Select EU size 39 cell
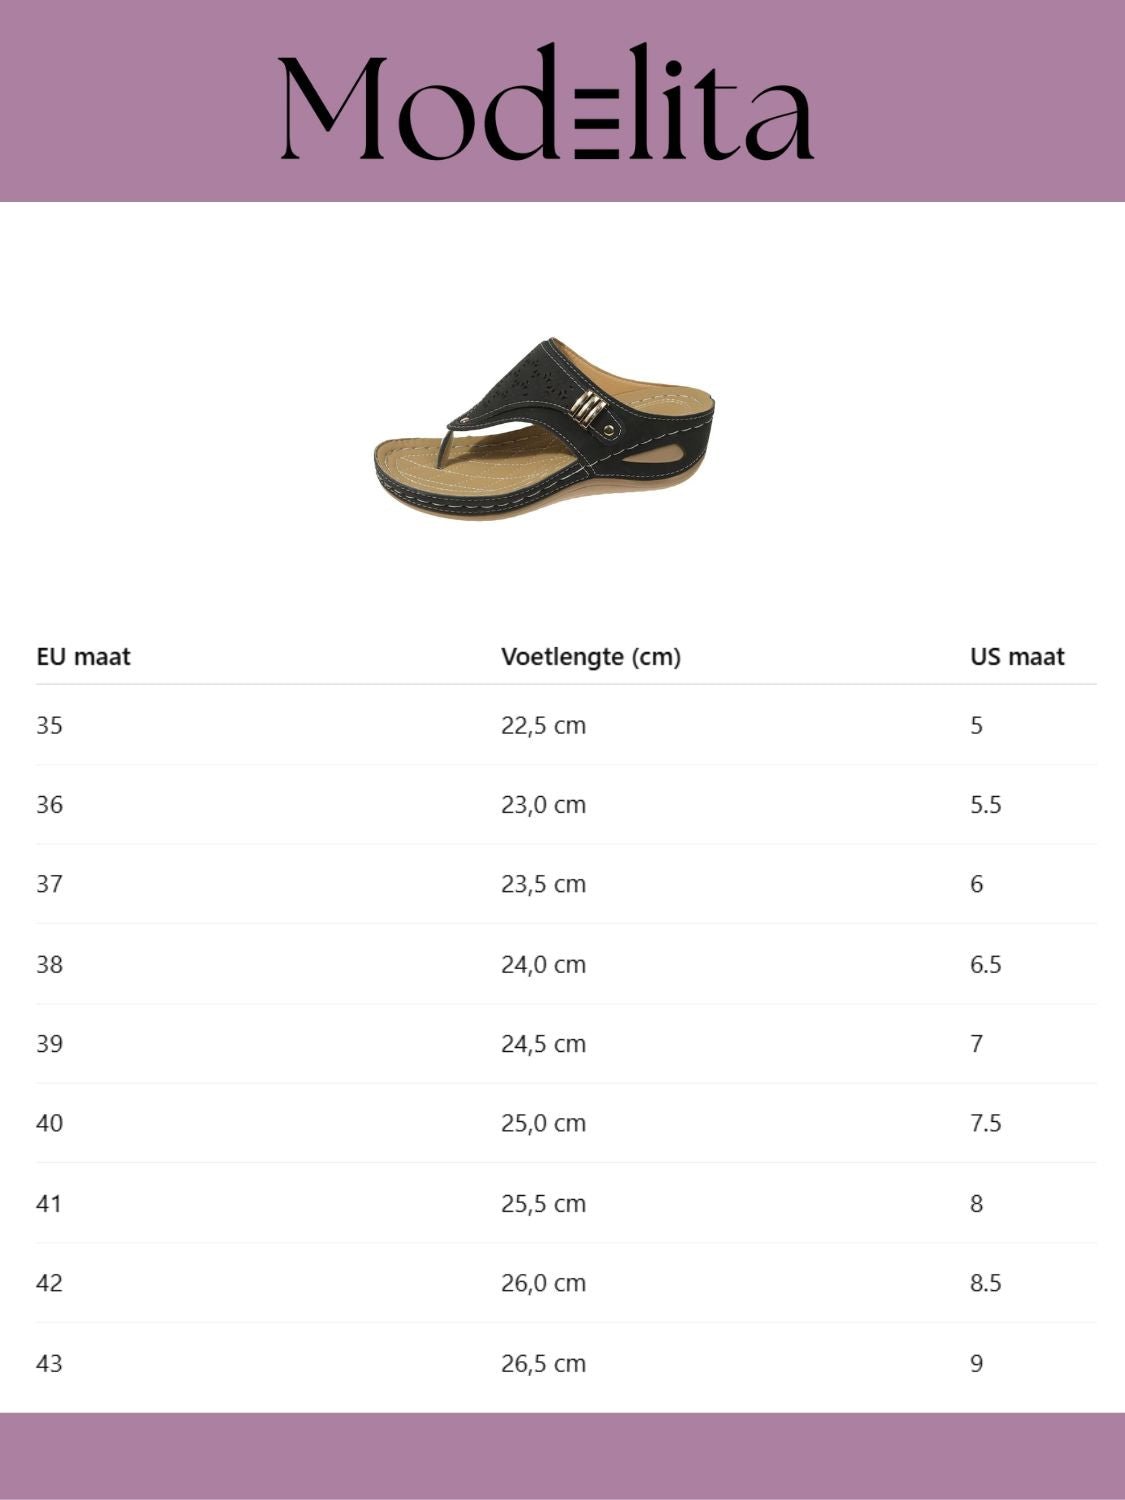Viewport: 1125px width, 1500px height. 49,1044
